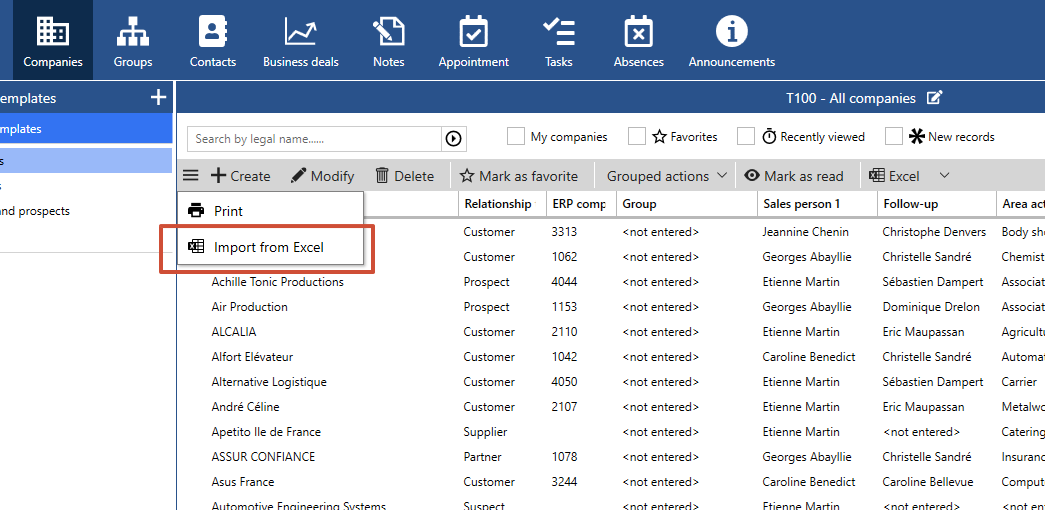
Task: Open the Appointment calendar icon
Action: point(473,31)
